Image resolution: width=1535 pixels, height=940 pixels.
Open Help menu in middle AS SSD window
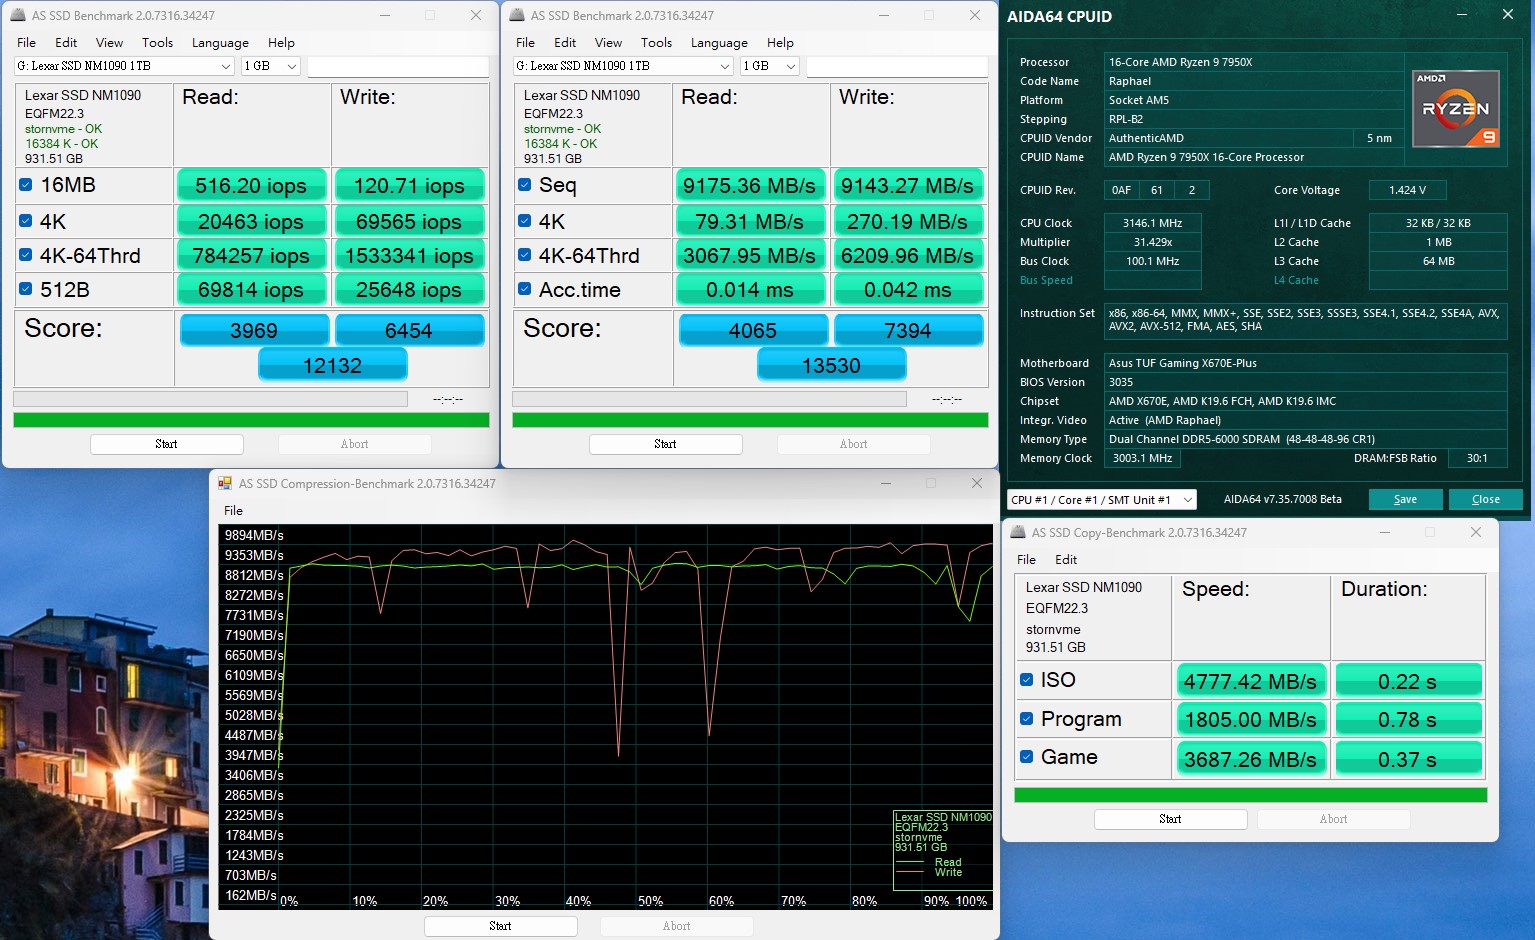(x=780, y=42)
